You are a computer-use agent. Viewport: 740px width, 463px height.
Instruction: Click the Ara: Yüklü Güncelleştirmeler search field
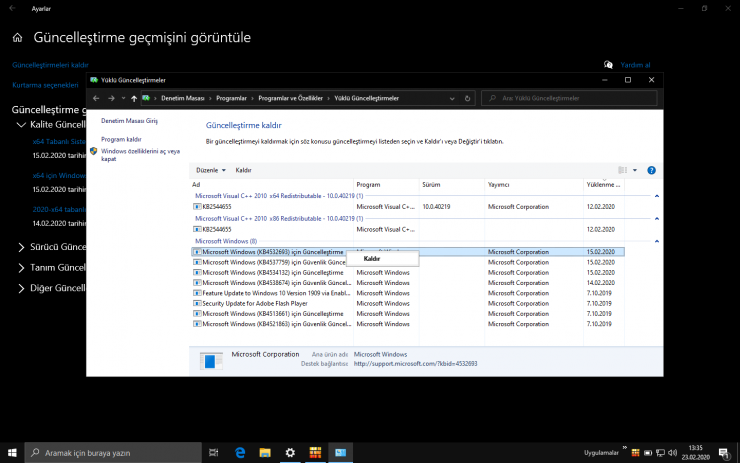click(569, 98)
